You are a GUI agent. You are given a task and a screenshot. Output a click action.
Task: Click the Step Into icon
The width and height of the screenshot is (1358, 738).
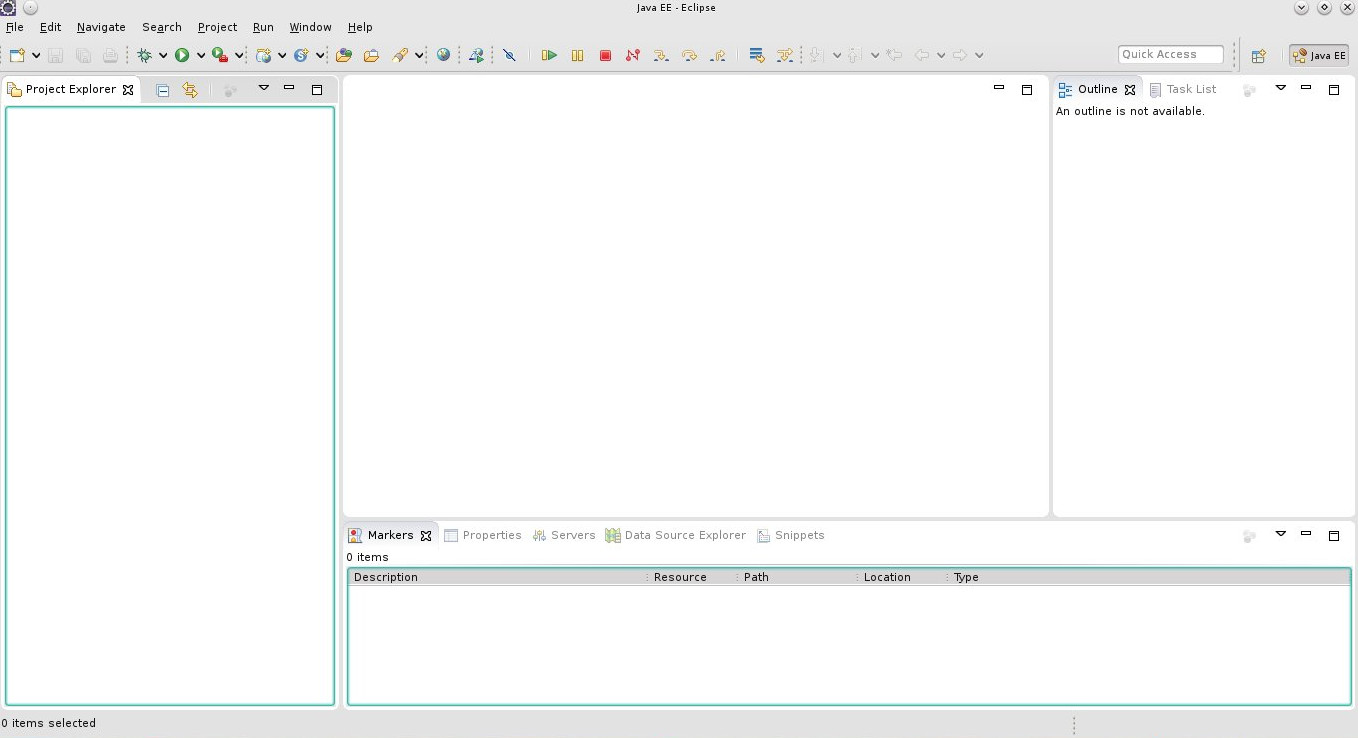(x=661, y=56)
